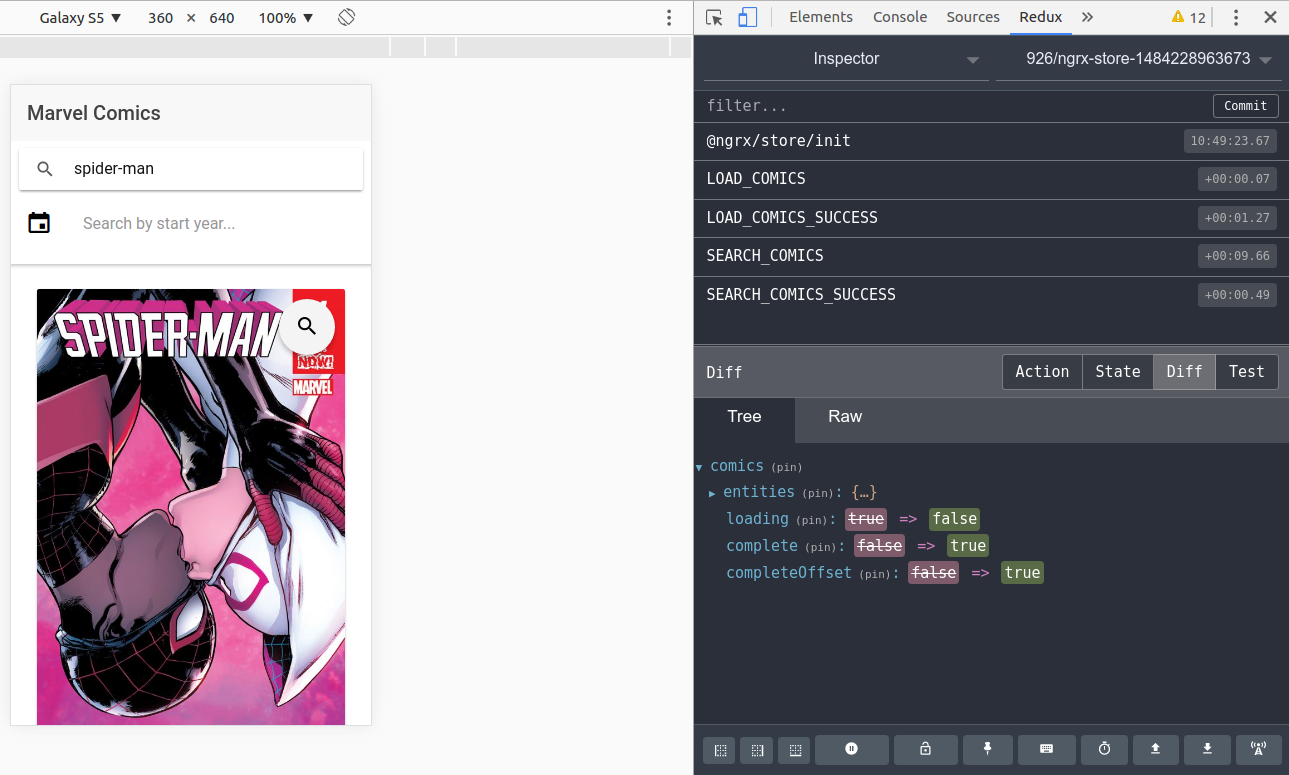Viewport: 1289px width, 775px height.
Task: Click the Search by start year field
Action: pyautogui.click(x=218, y=224)
